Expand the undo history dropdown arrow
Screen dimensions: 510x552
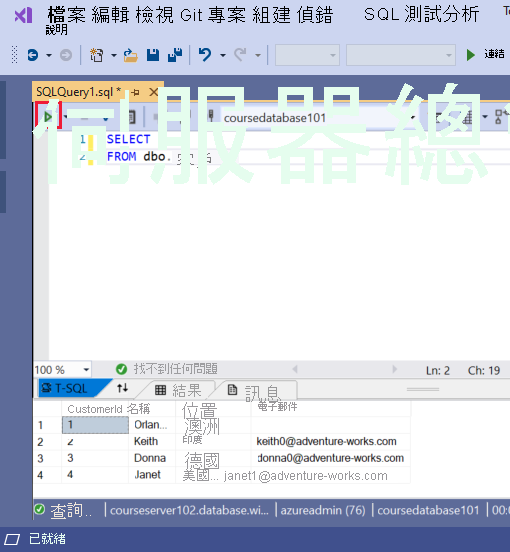pyautogui.click(x=223, y=55)
